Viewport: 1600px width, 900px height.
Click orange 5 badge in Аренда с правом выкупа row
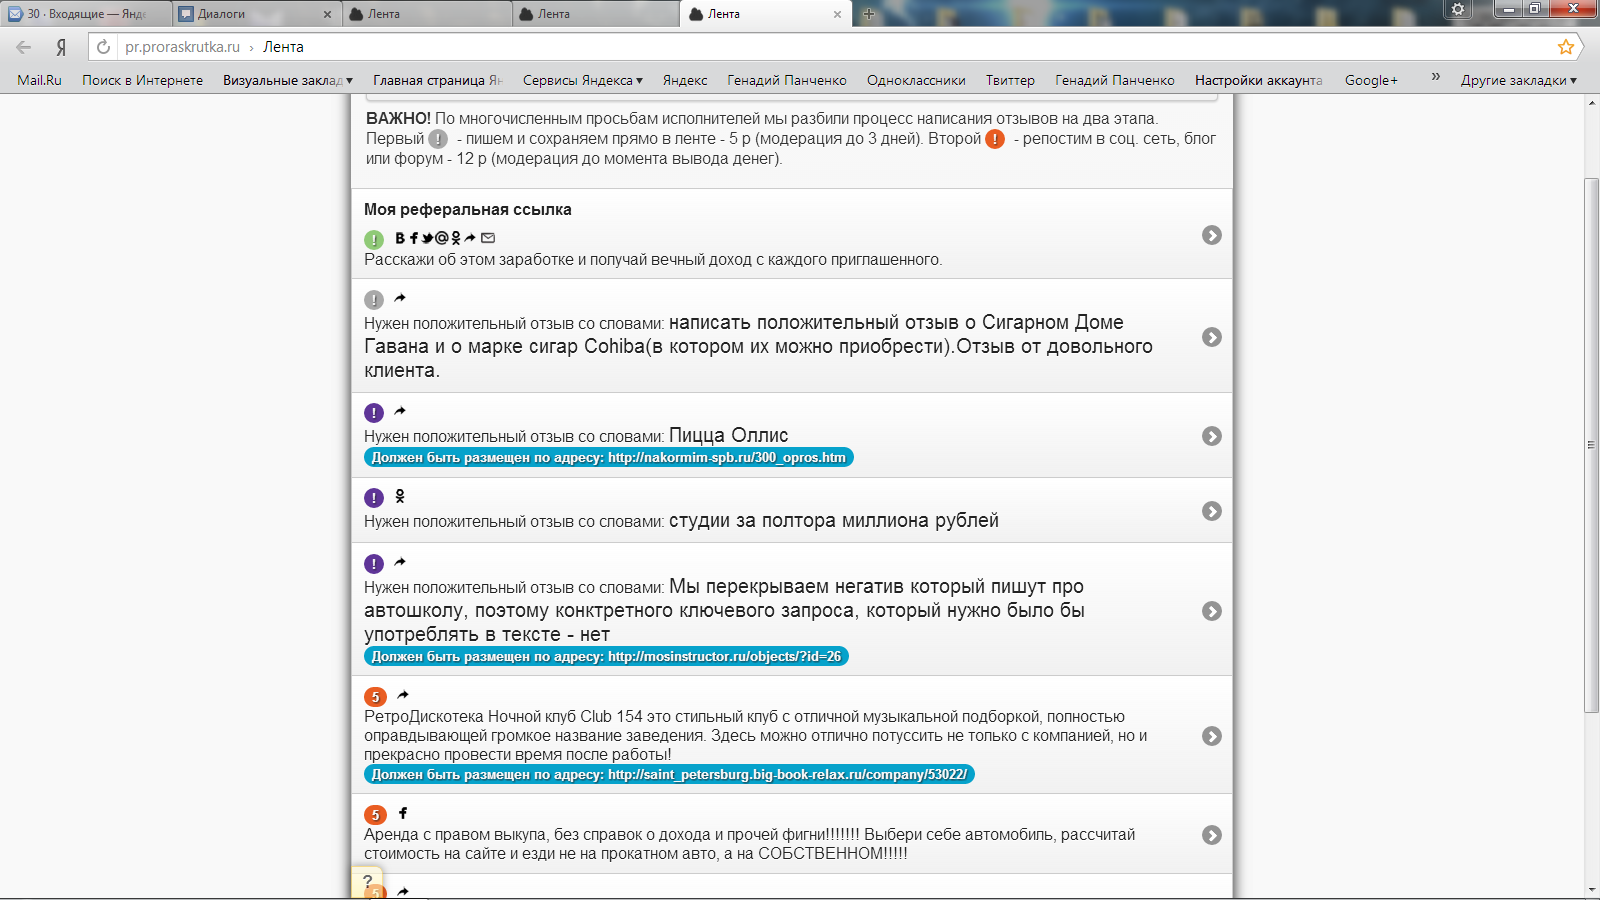tap(375, 815)
